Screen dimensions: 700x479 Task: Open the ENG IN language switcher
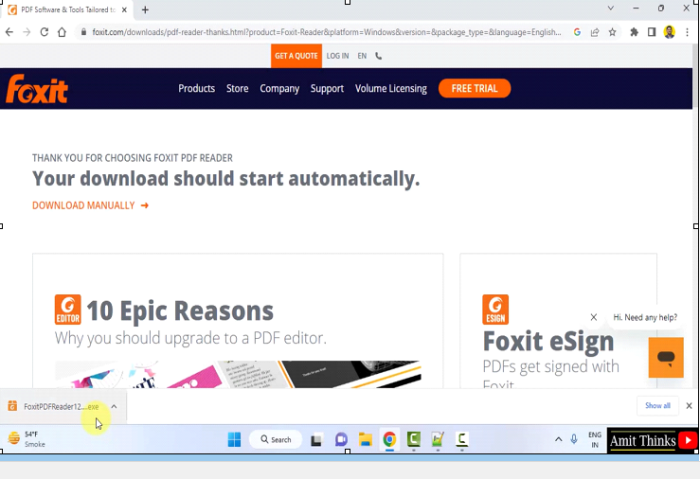coord(595,439)
